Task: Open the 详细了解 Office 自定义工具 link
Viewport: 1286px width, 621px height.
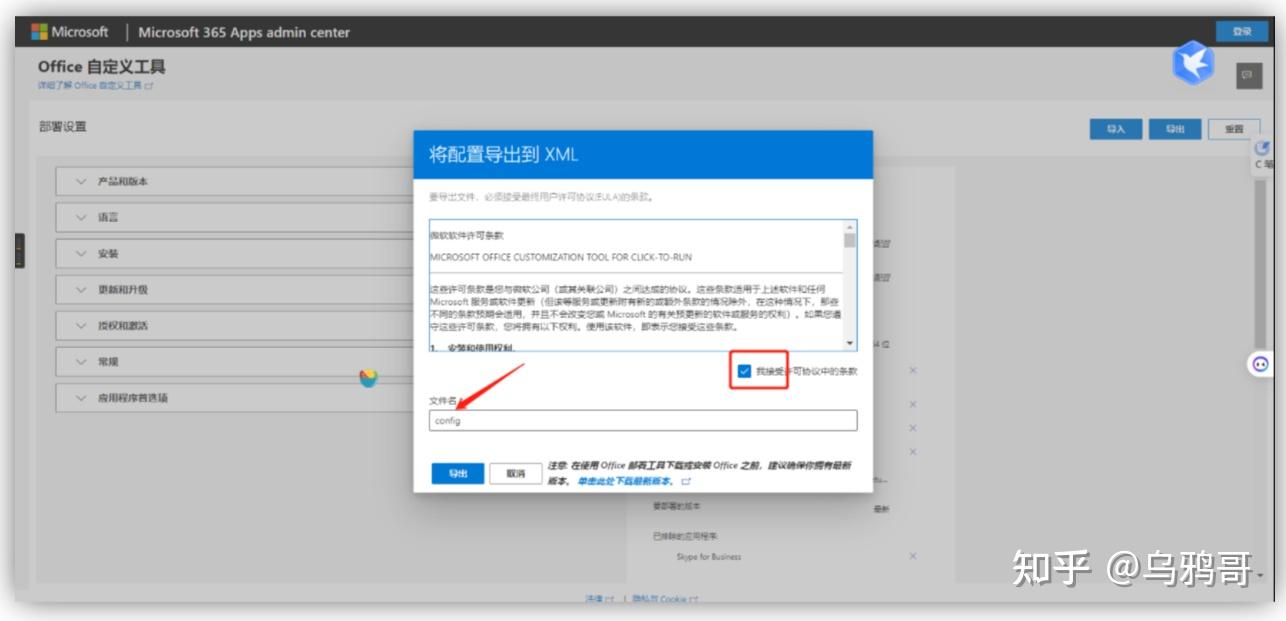Action: (95, 86)
